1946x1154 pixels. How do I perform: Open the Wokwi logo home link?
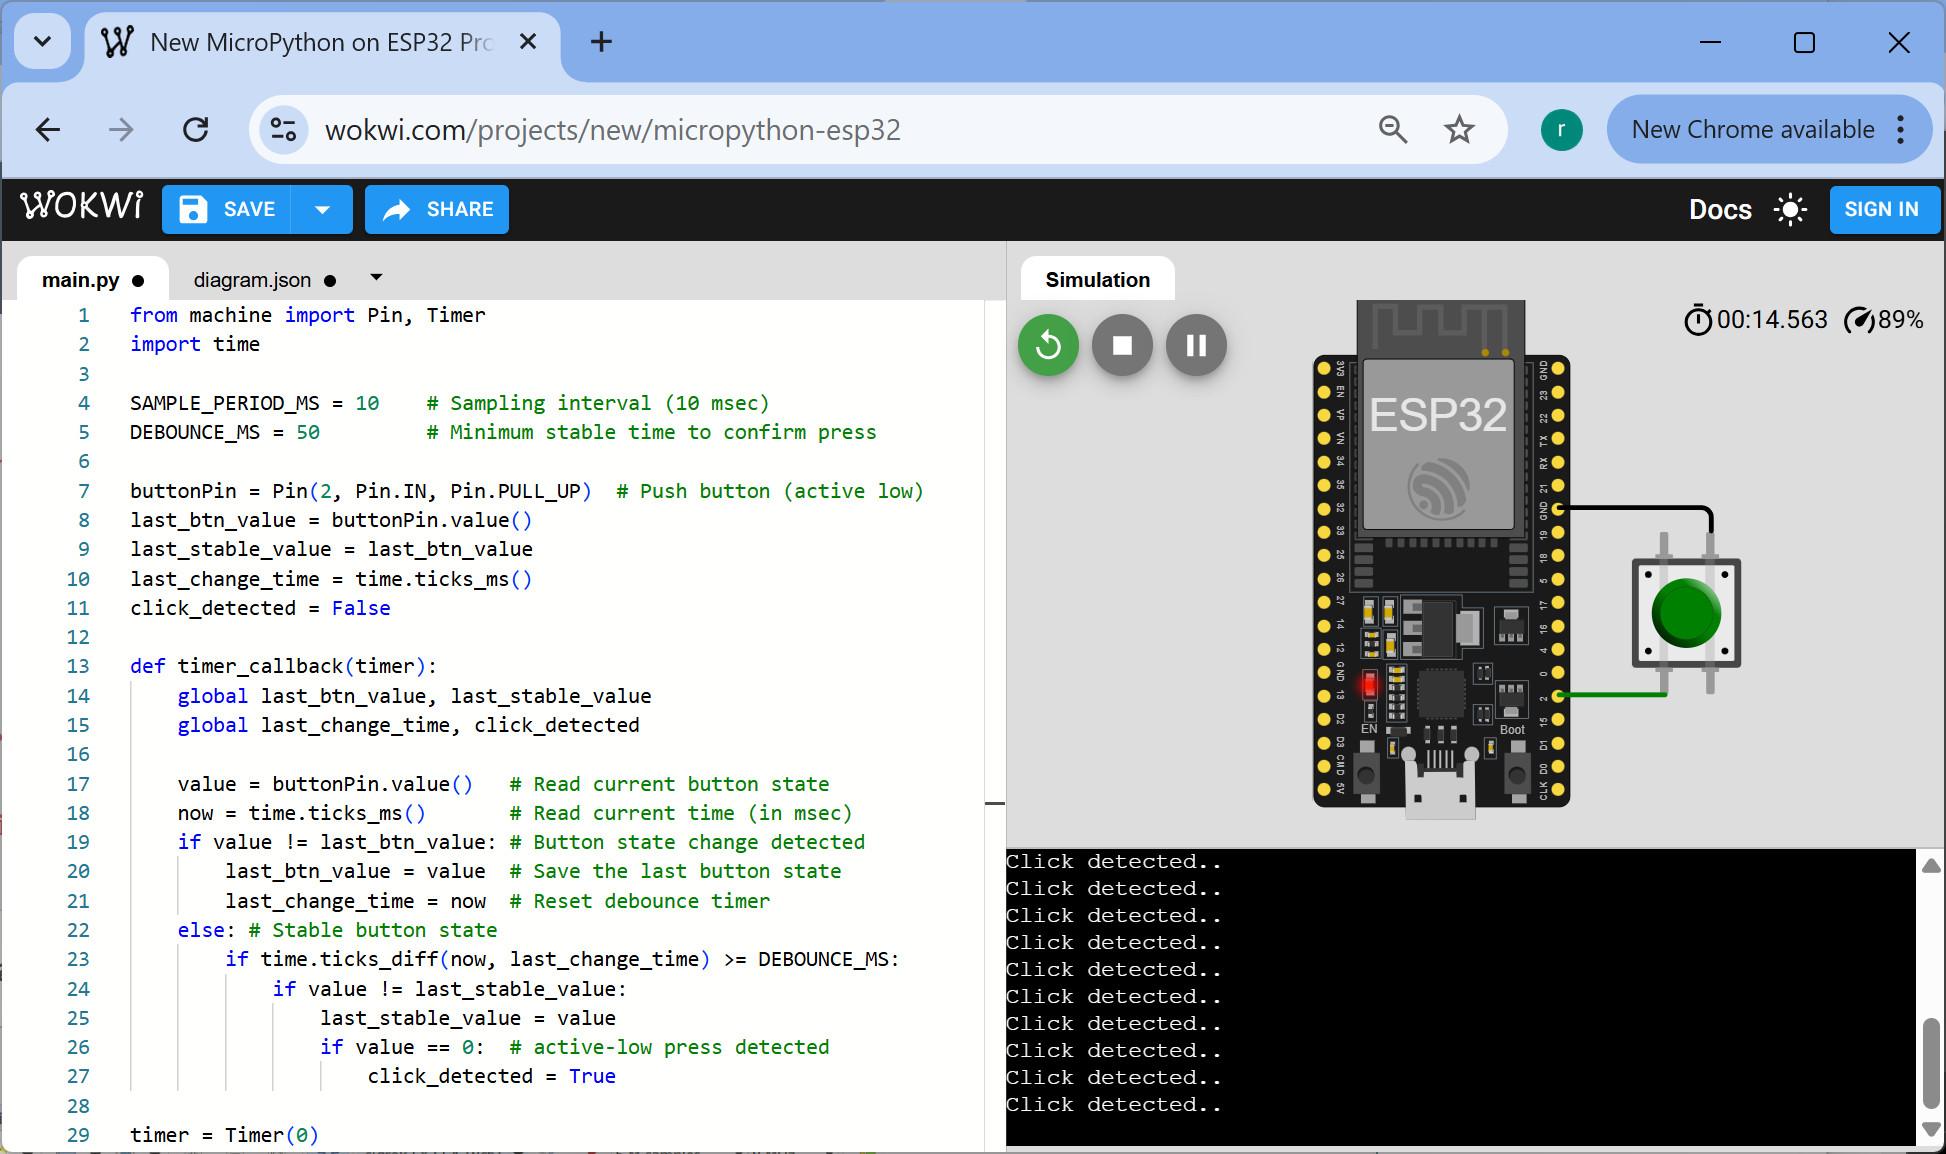point(82,206)
